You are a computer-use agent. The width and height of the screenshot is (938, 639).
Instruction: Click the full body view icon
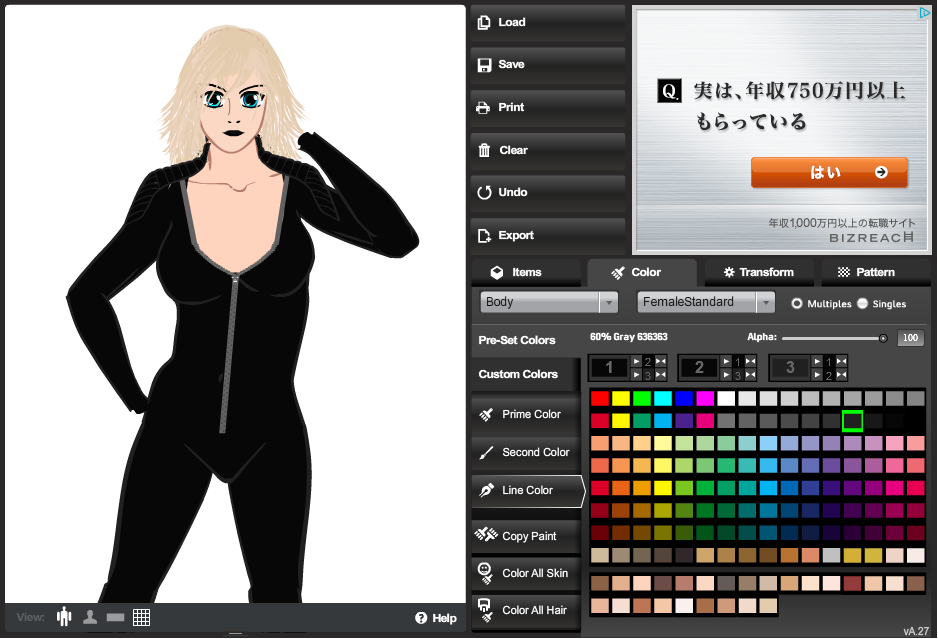[x=65, y=617]
